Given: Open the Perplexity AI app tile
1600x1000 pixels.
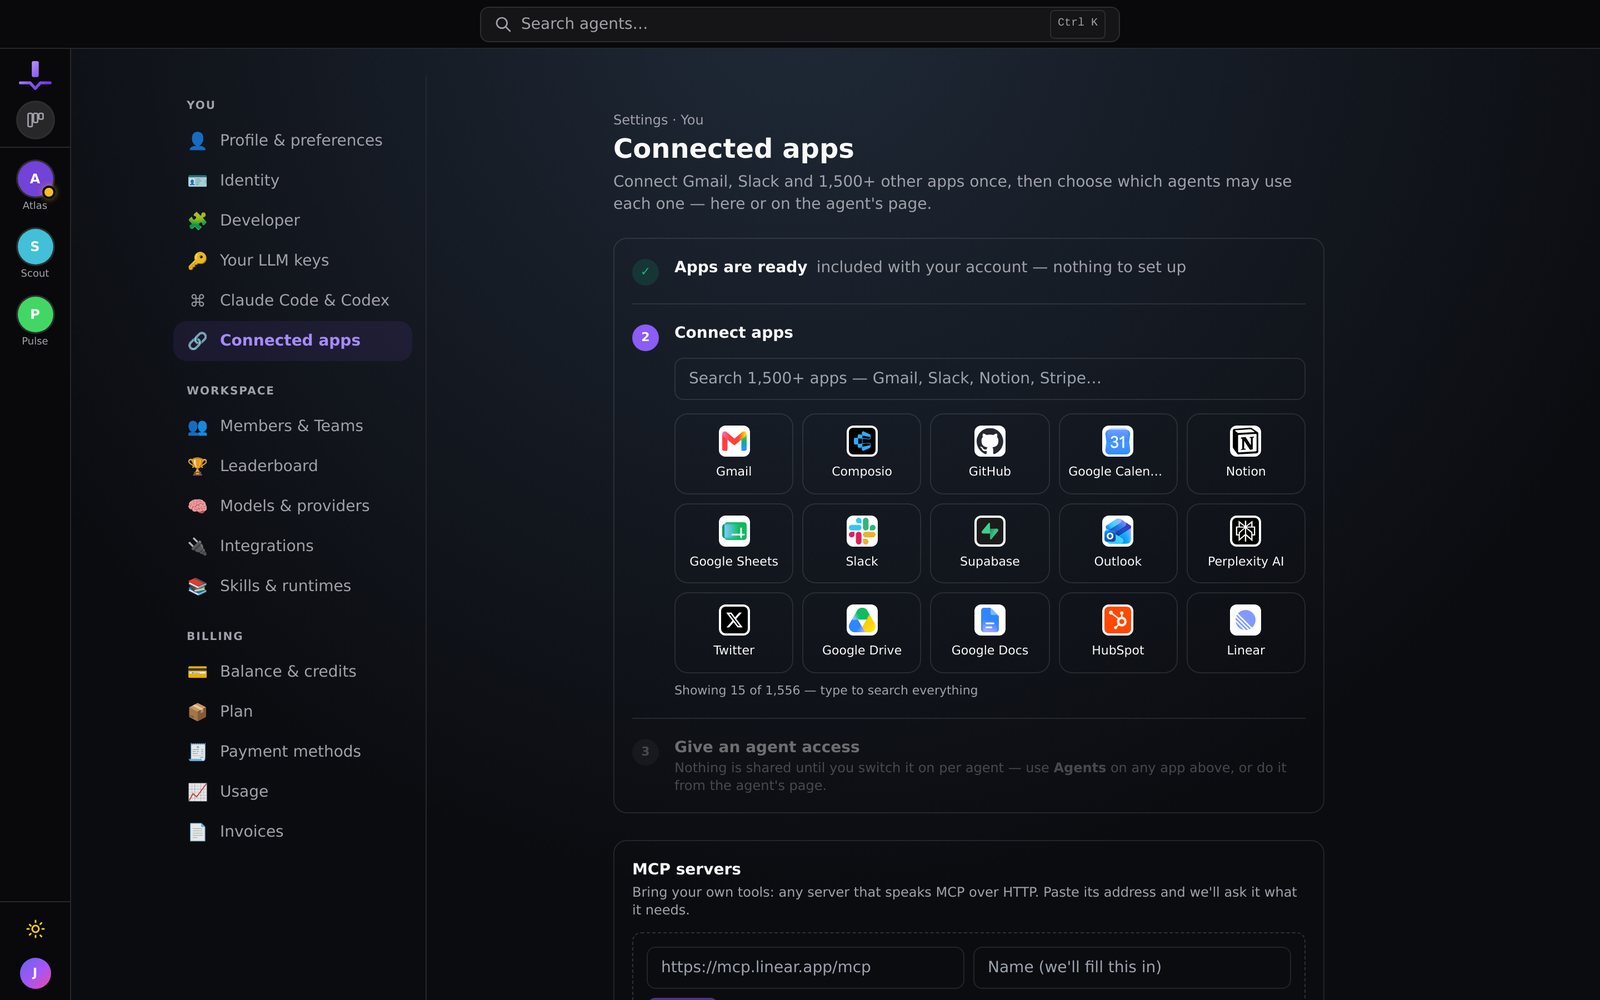Looking at the screenshot, I should pos(1245,543).
